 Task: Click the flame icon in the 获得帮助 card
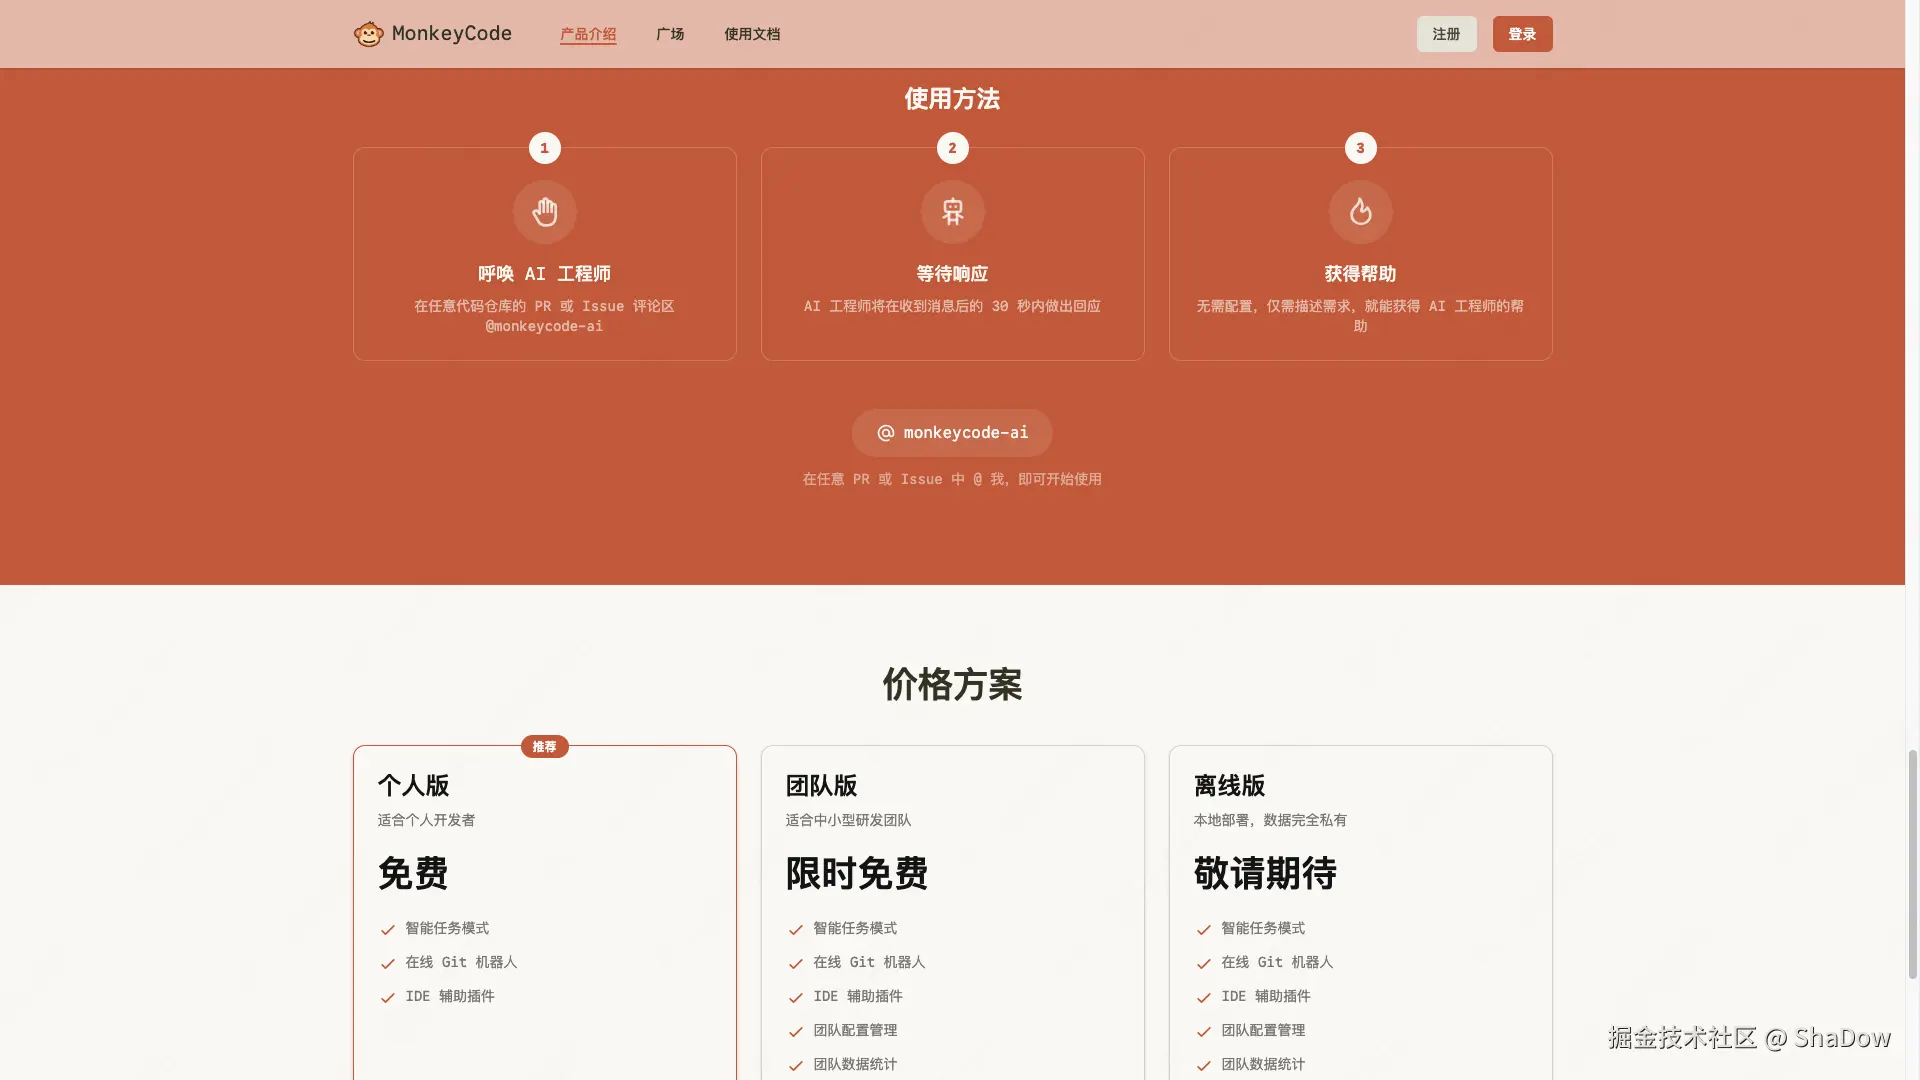(x=1360, y=212)
